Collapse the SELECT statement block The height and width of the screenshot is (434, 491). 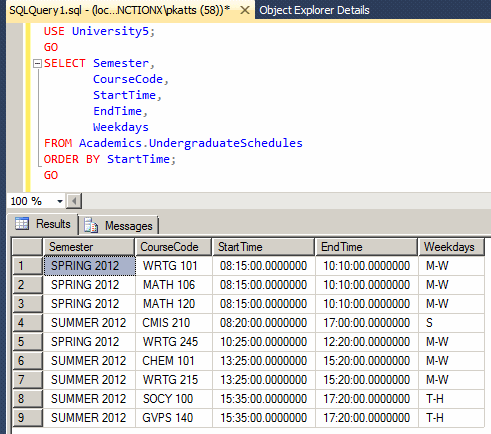pos(37,63)
